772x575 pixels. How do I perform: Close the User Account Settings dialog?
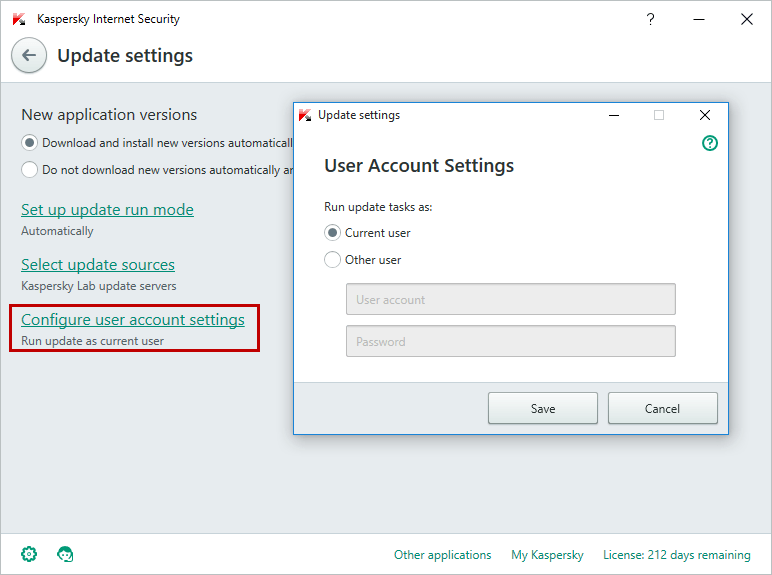(x=705, y=115)
